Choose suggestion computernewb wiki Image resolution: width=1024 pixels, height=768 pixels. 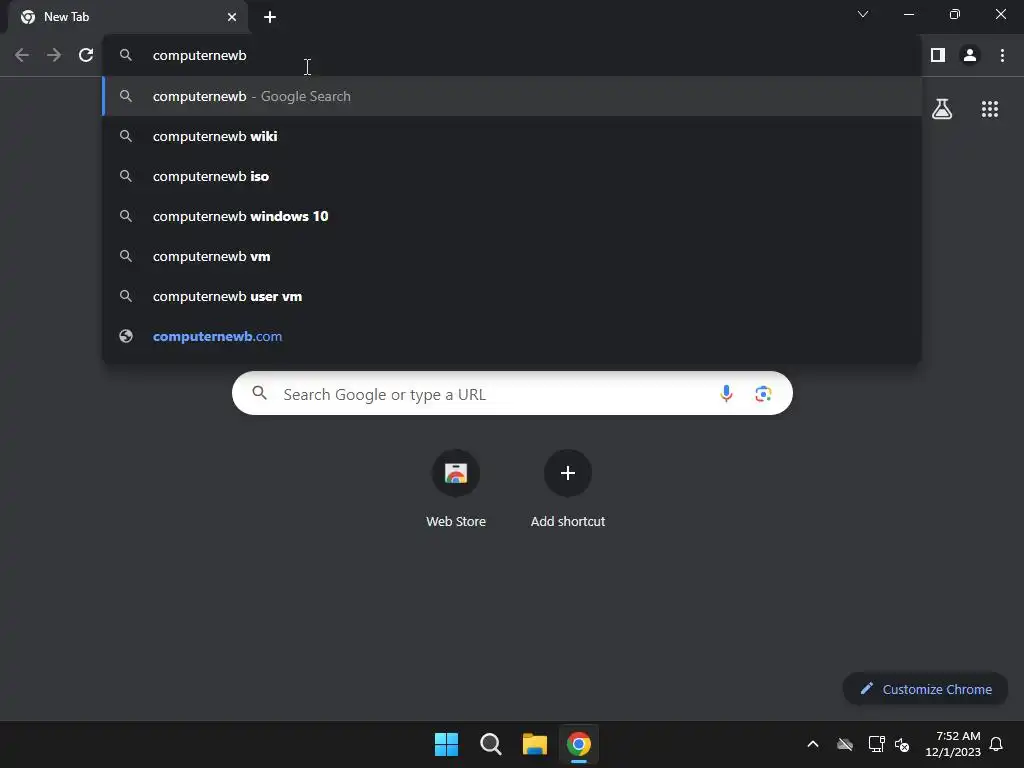(512, 136)
